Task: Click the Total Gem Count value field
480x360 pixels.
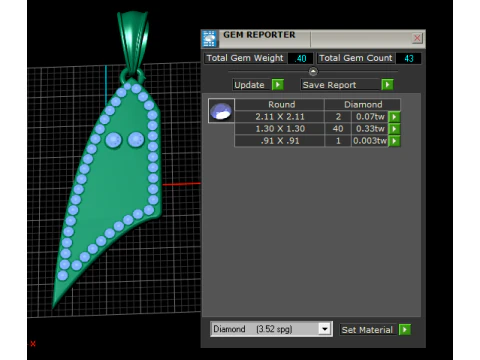Action: 409,58
